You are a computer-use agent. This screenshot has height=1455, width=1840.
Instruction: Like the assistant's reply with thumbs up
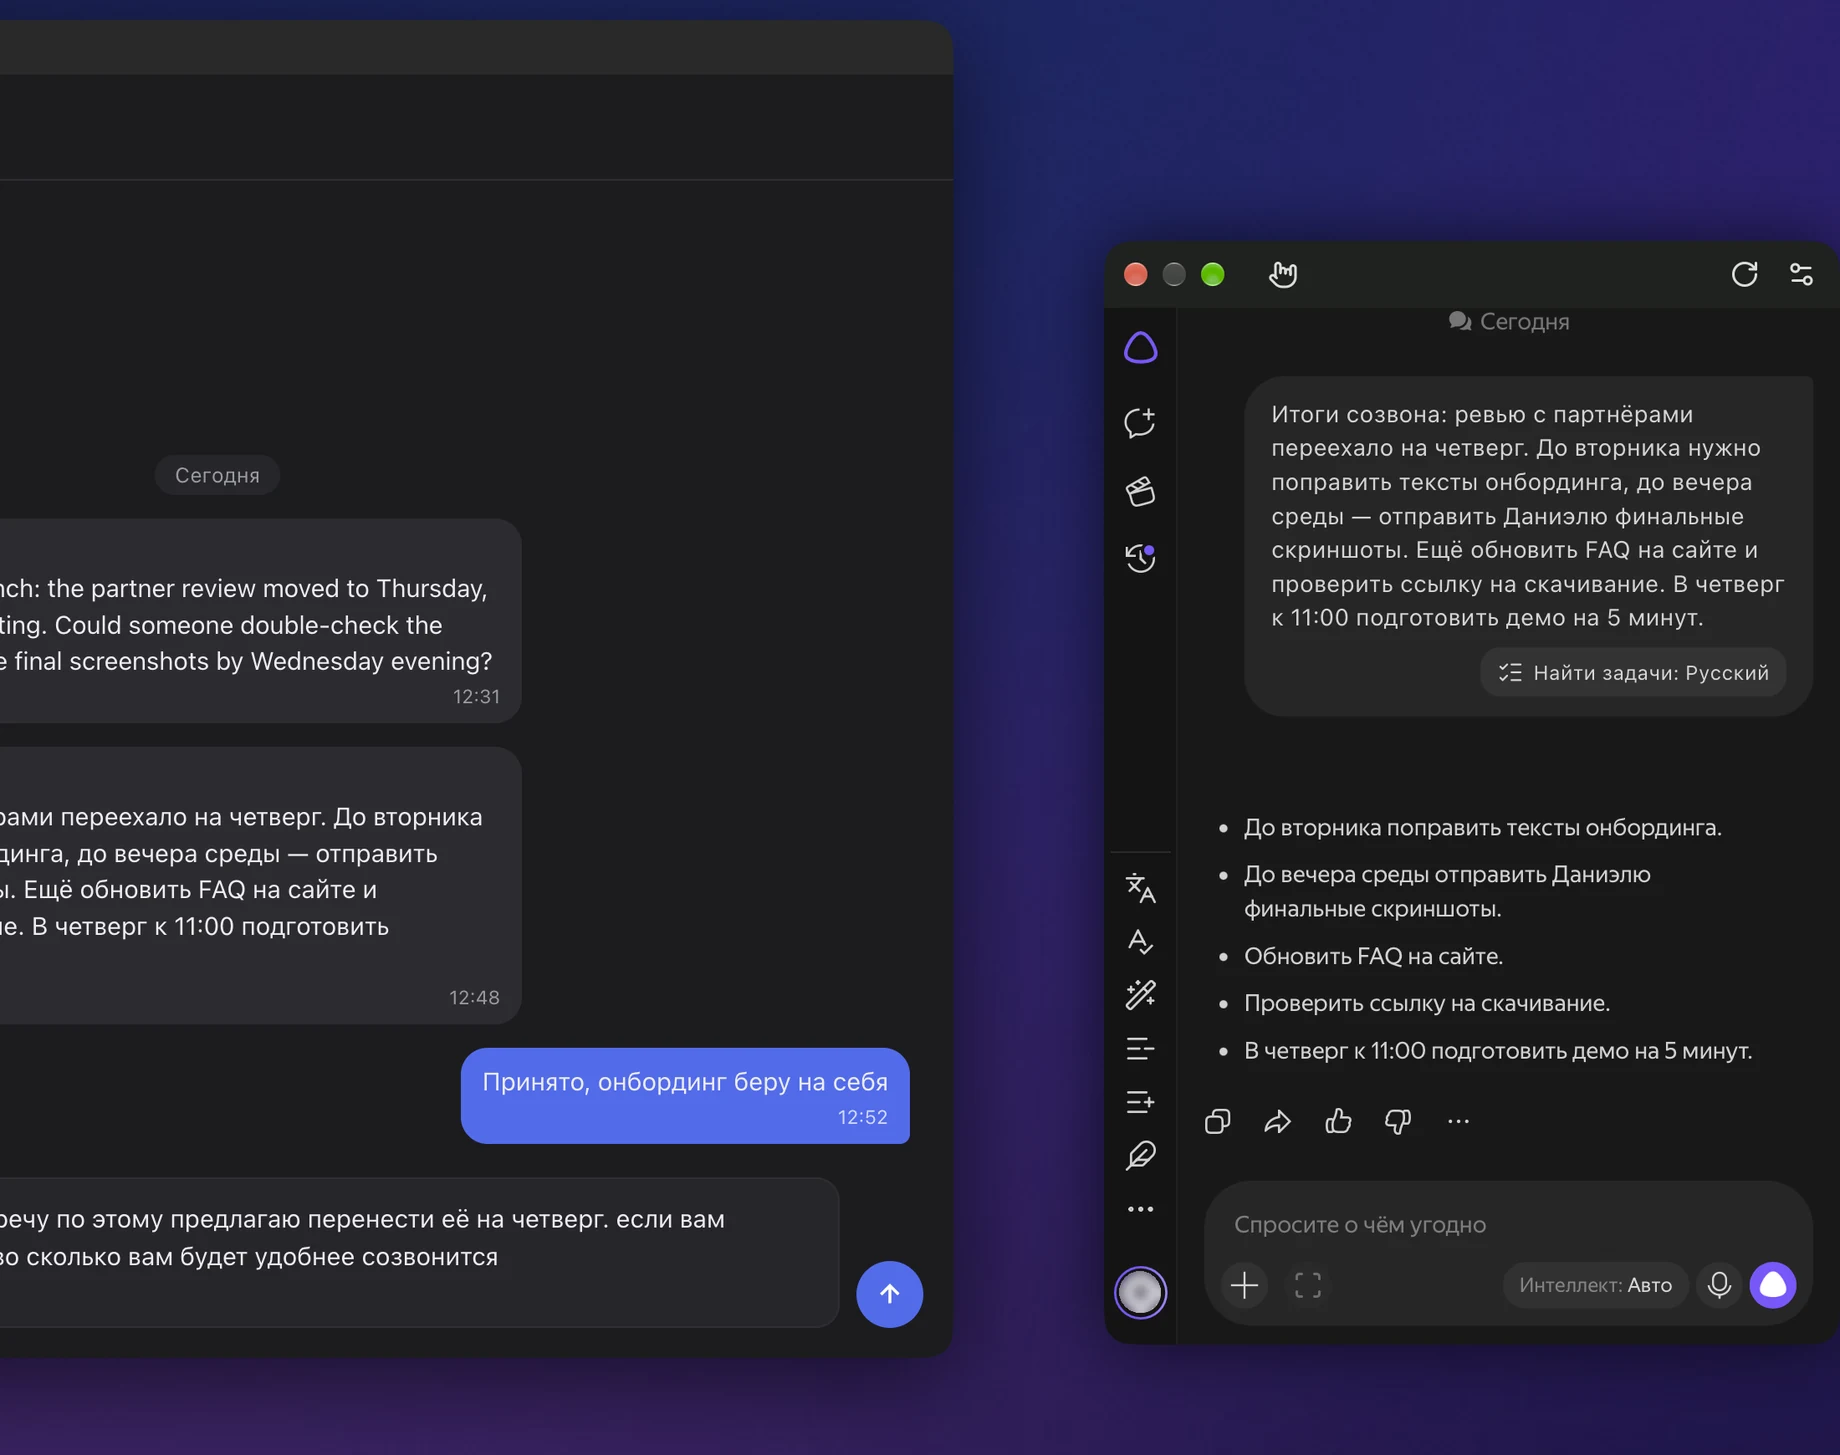pos(1338,1121)
